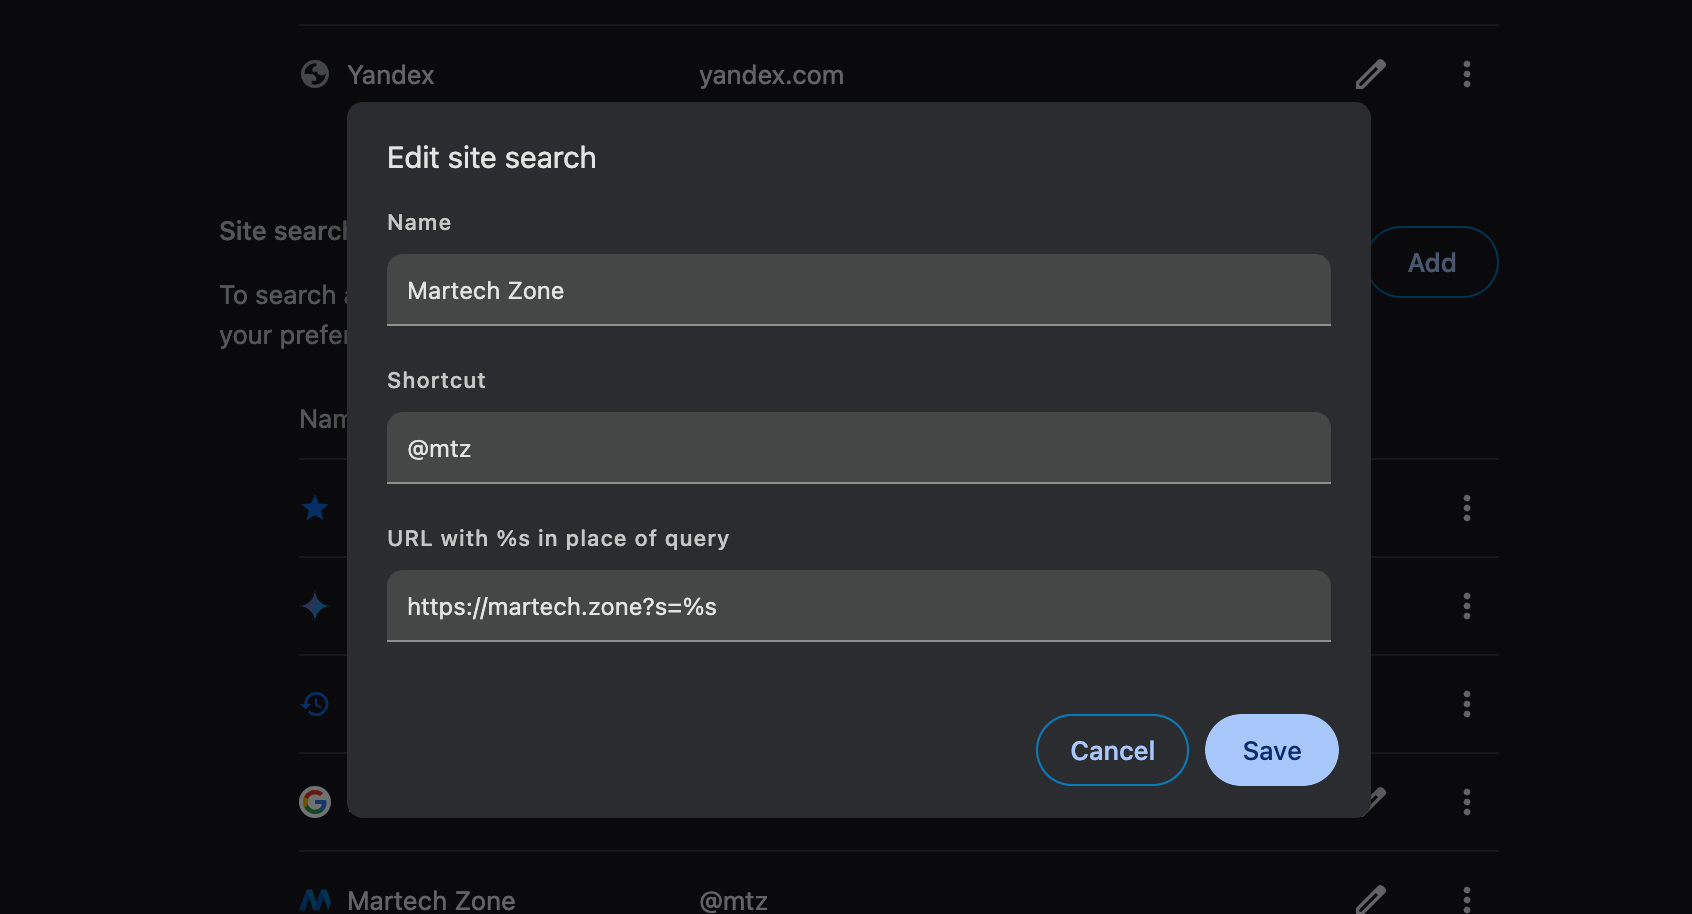Open three-dot menu on the sparkle row
Viewport: 1692px width, 914px height.
click(1466, 606)
